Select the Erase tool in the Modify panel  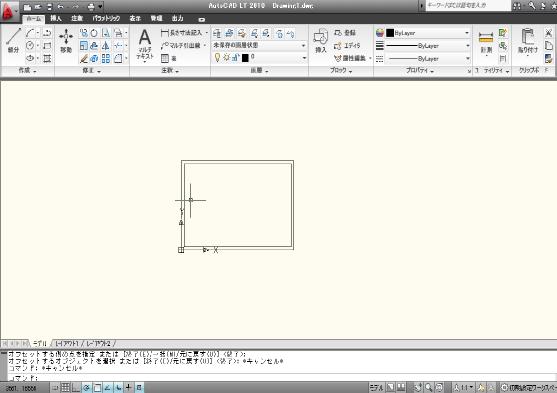[x=83, y=58]
